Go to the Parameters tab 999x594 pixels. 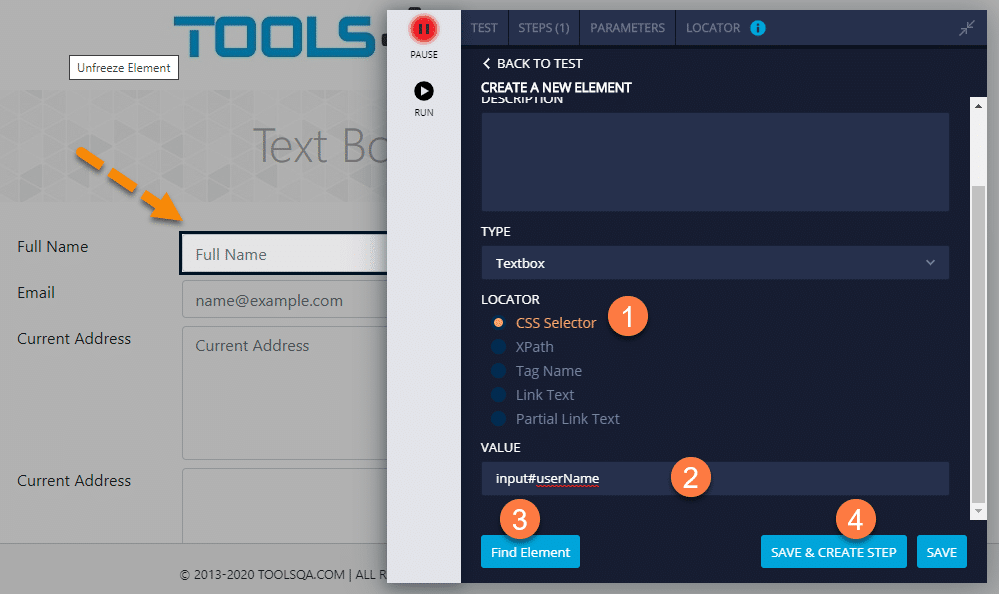627,28
